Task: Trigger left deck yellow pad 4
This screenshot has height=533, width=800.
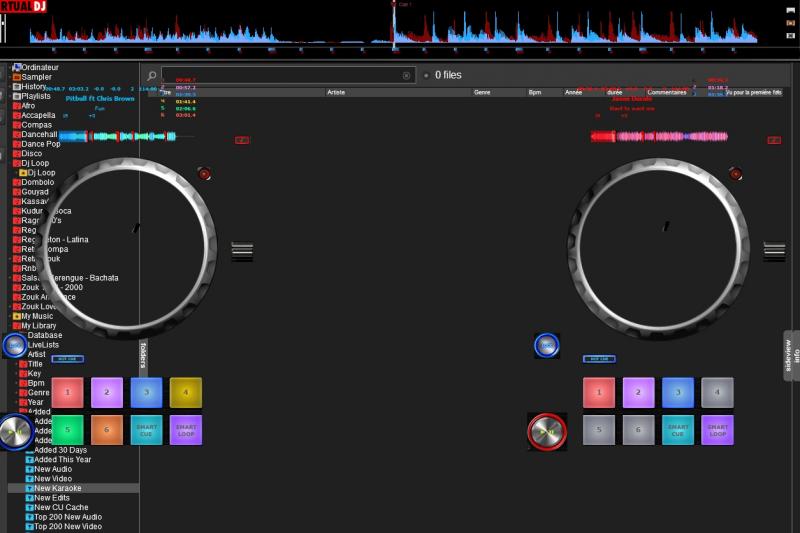Action: tap(185, 392)
